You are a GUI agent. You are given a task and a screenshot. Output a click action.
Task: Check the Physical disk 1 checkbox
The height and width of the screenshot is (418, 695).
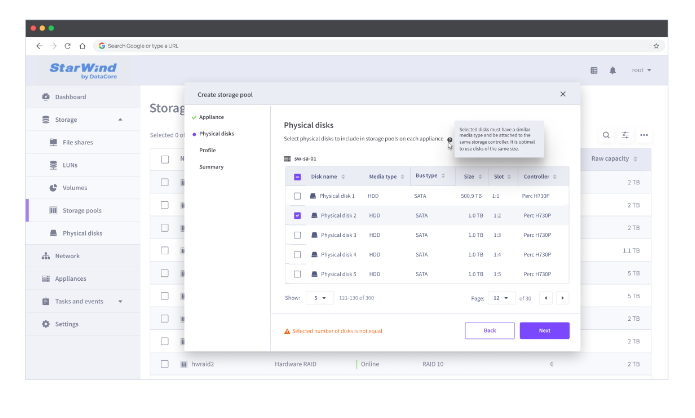click(297, 196)
